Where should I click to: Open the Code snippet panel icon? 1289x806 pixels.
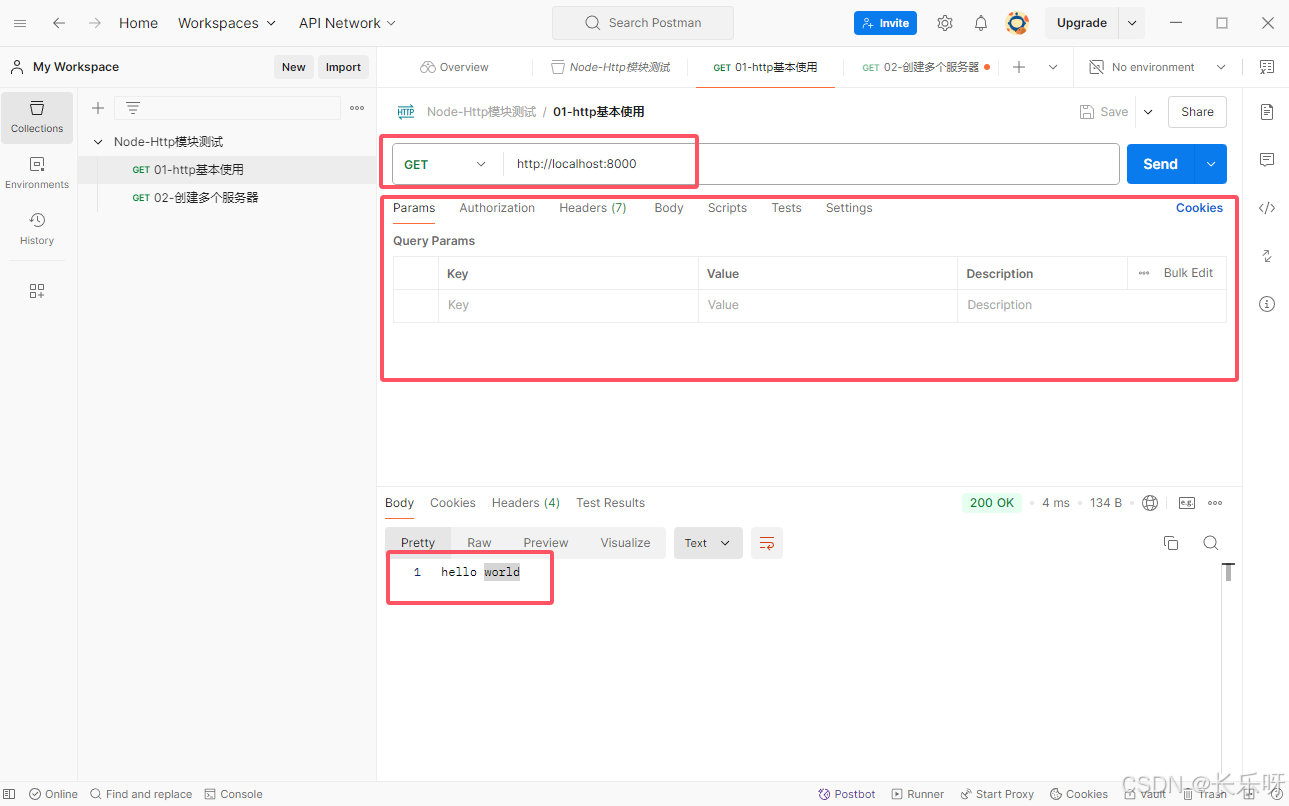point(1267,208)
